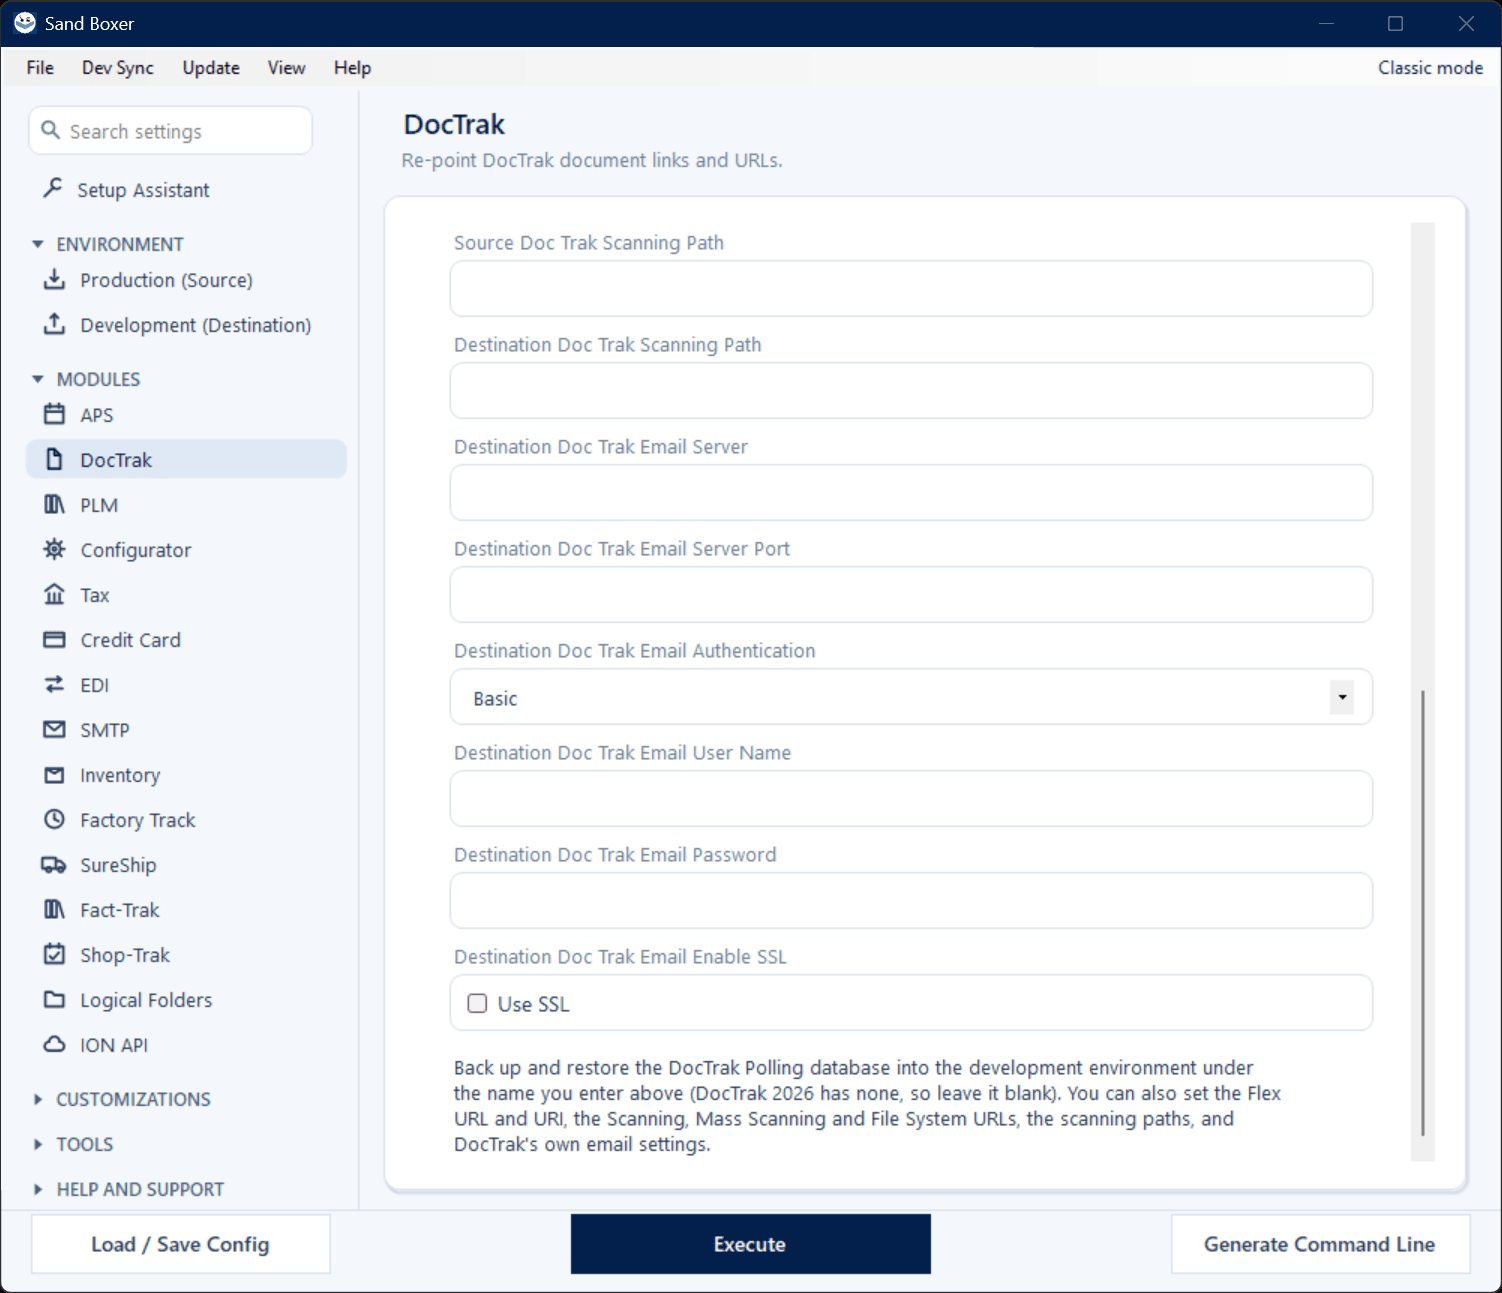
Task: Click the Setup Assistant wrench icon
Action: pos(53,188)
